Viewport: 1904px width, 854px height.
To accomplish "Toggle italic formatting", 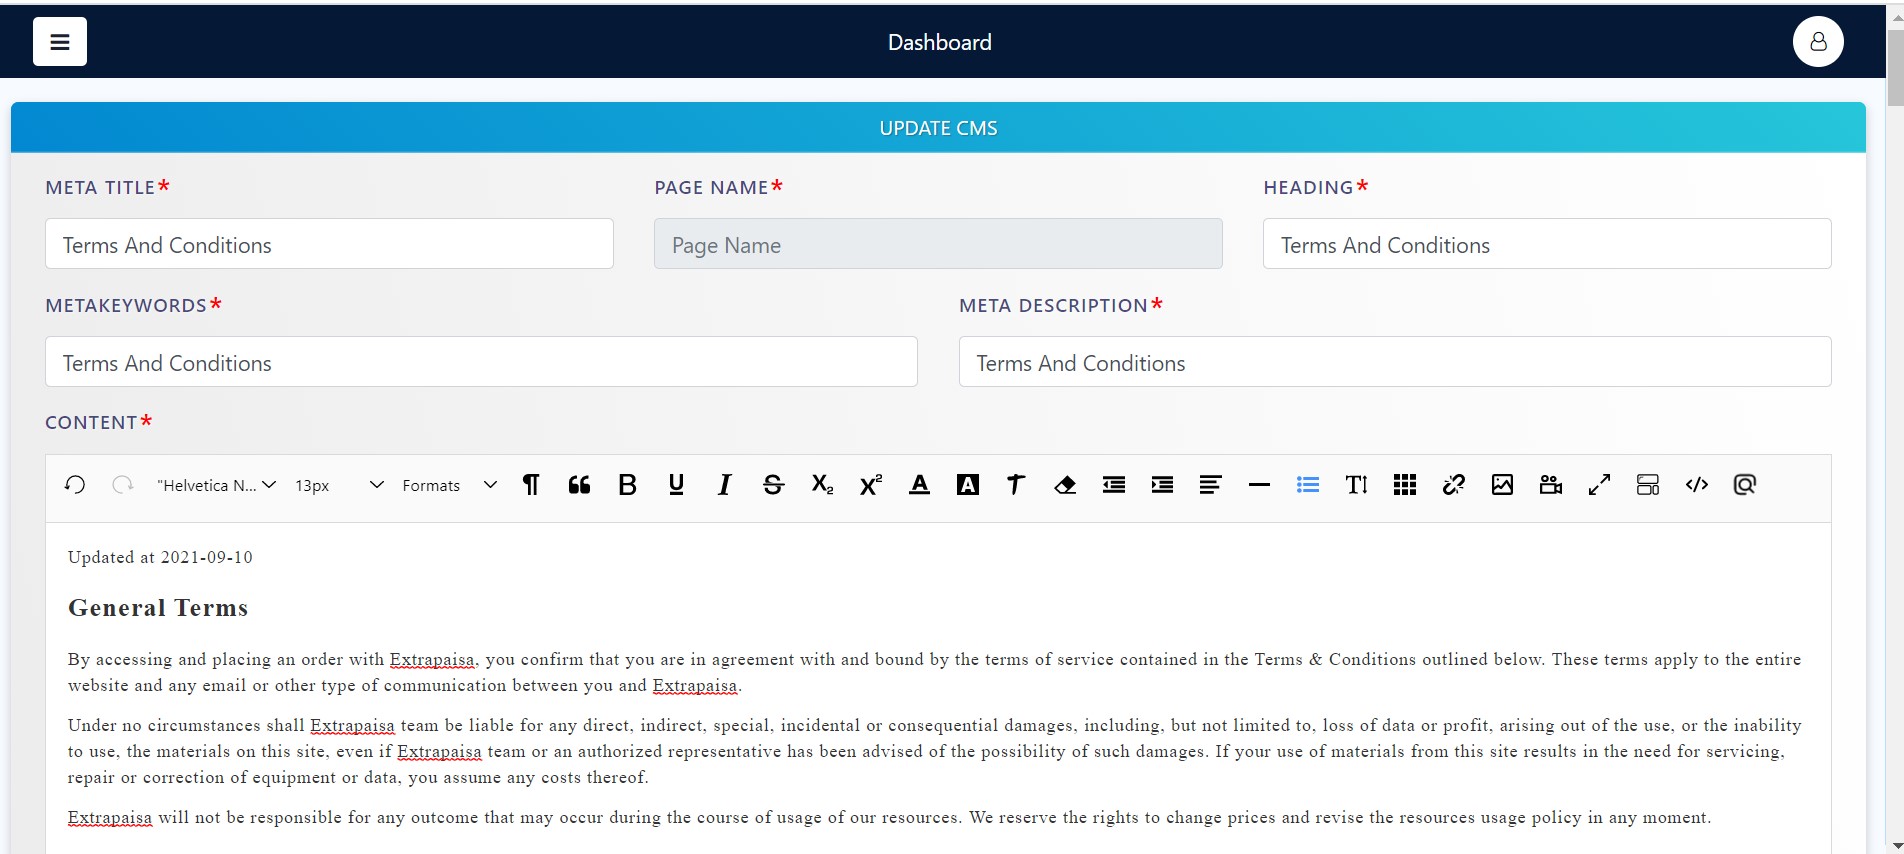I will [x=725, y=485].
